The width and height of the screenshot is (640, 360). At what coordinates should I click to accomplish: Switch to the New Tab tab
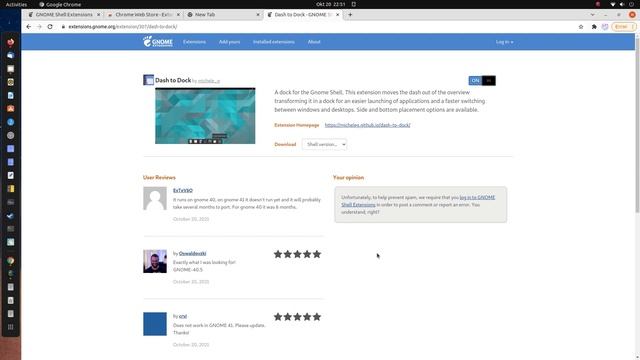pos(222,15)
